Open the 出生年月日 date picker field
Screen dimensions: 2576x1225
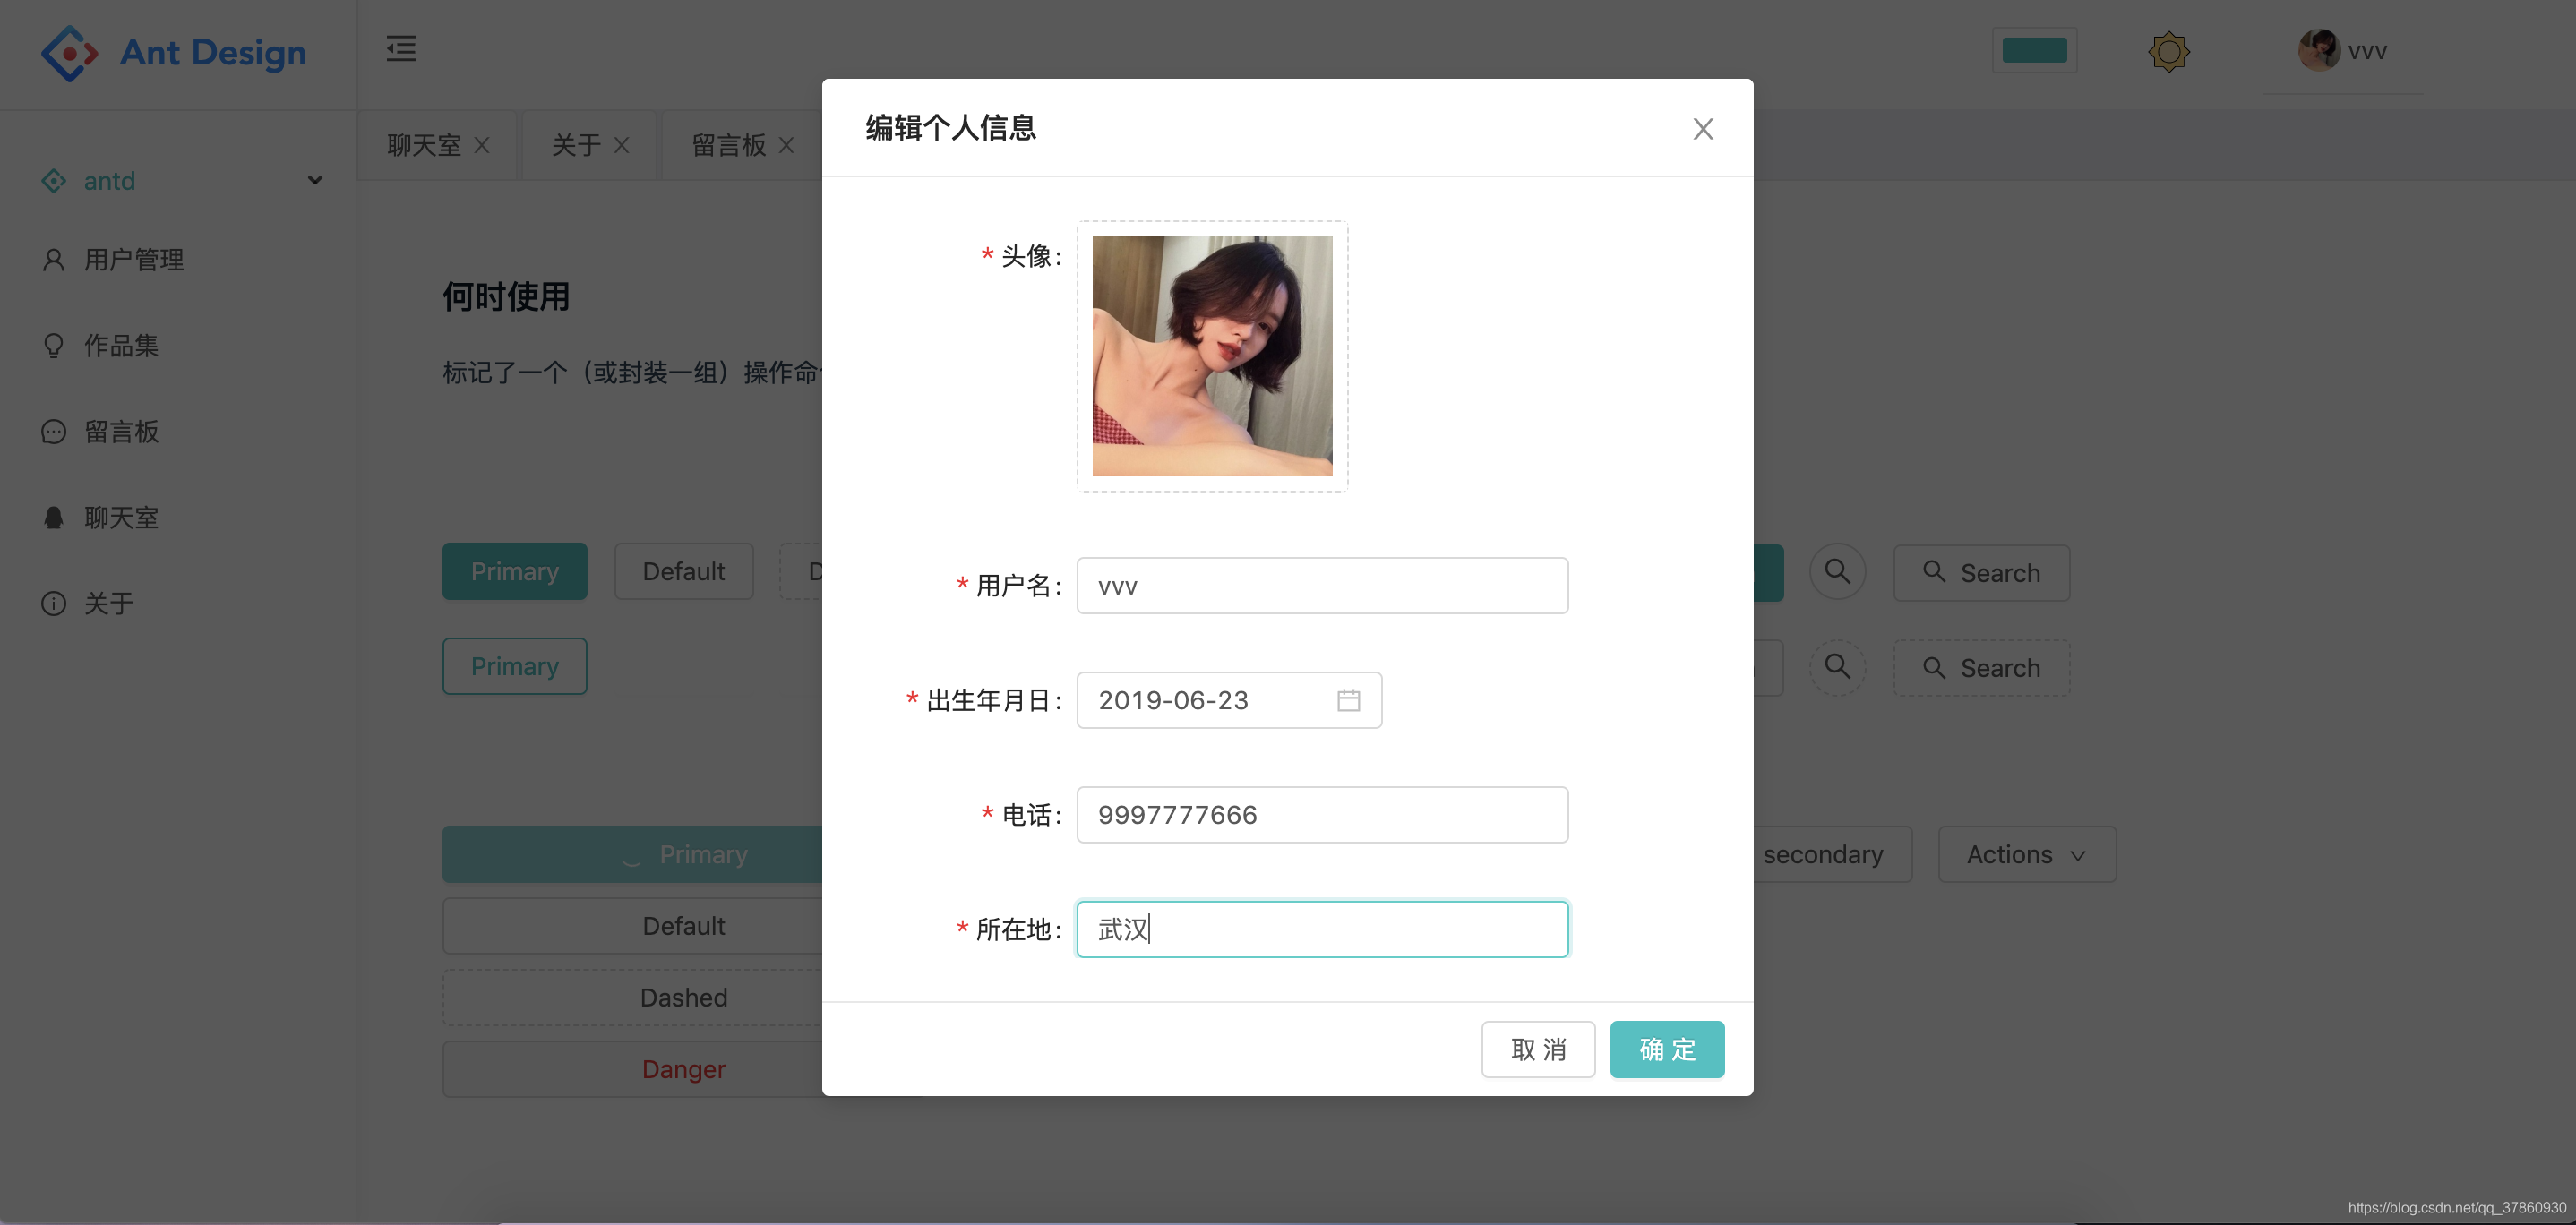tap(1229, 700)
